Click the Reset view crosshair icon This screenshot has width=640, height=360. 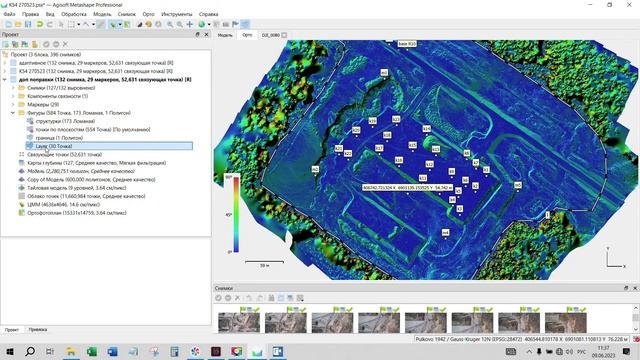(190, 24)
